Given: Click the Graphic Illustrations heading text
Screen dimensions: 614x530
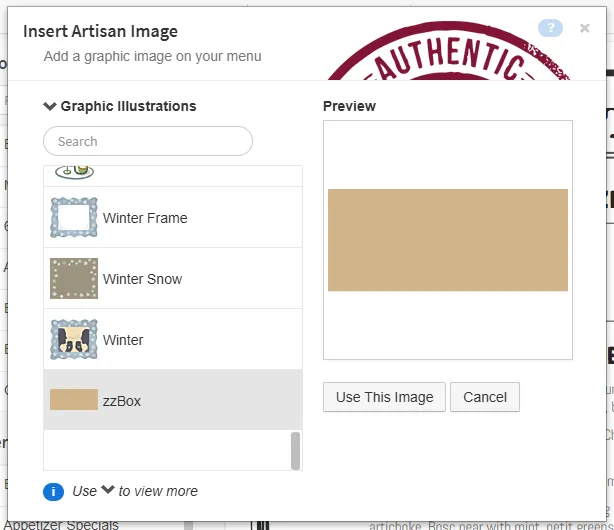Looking at the screenshot, I should (x=128, y=106).
